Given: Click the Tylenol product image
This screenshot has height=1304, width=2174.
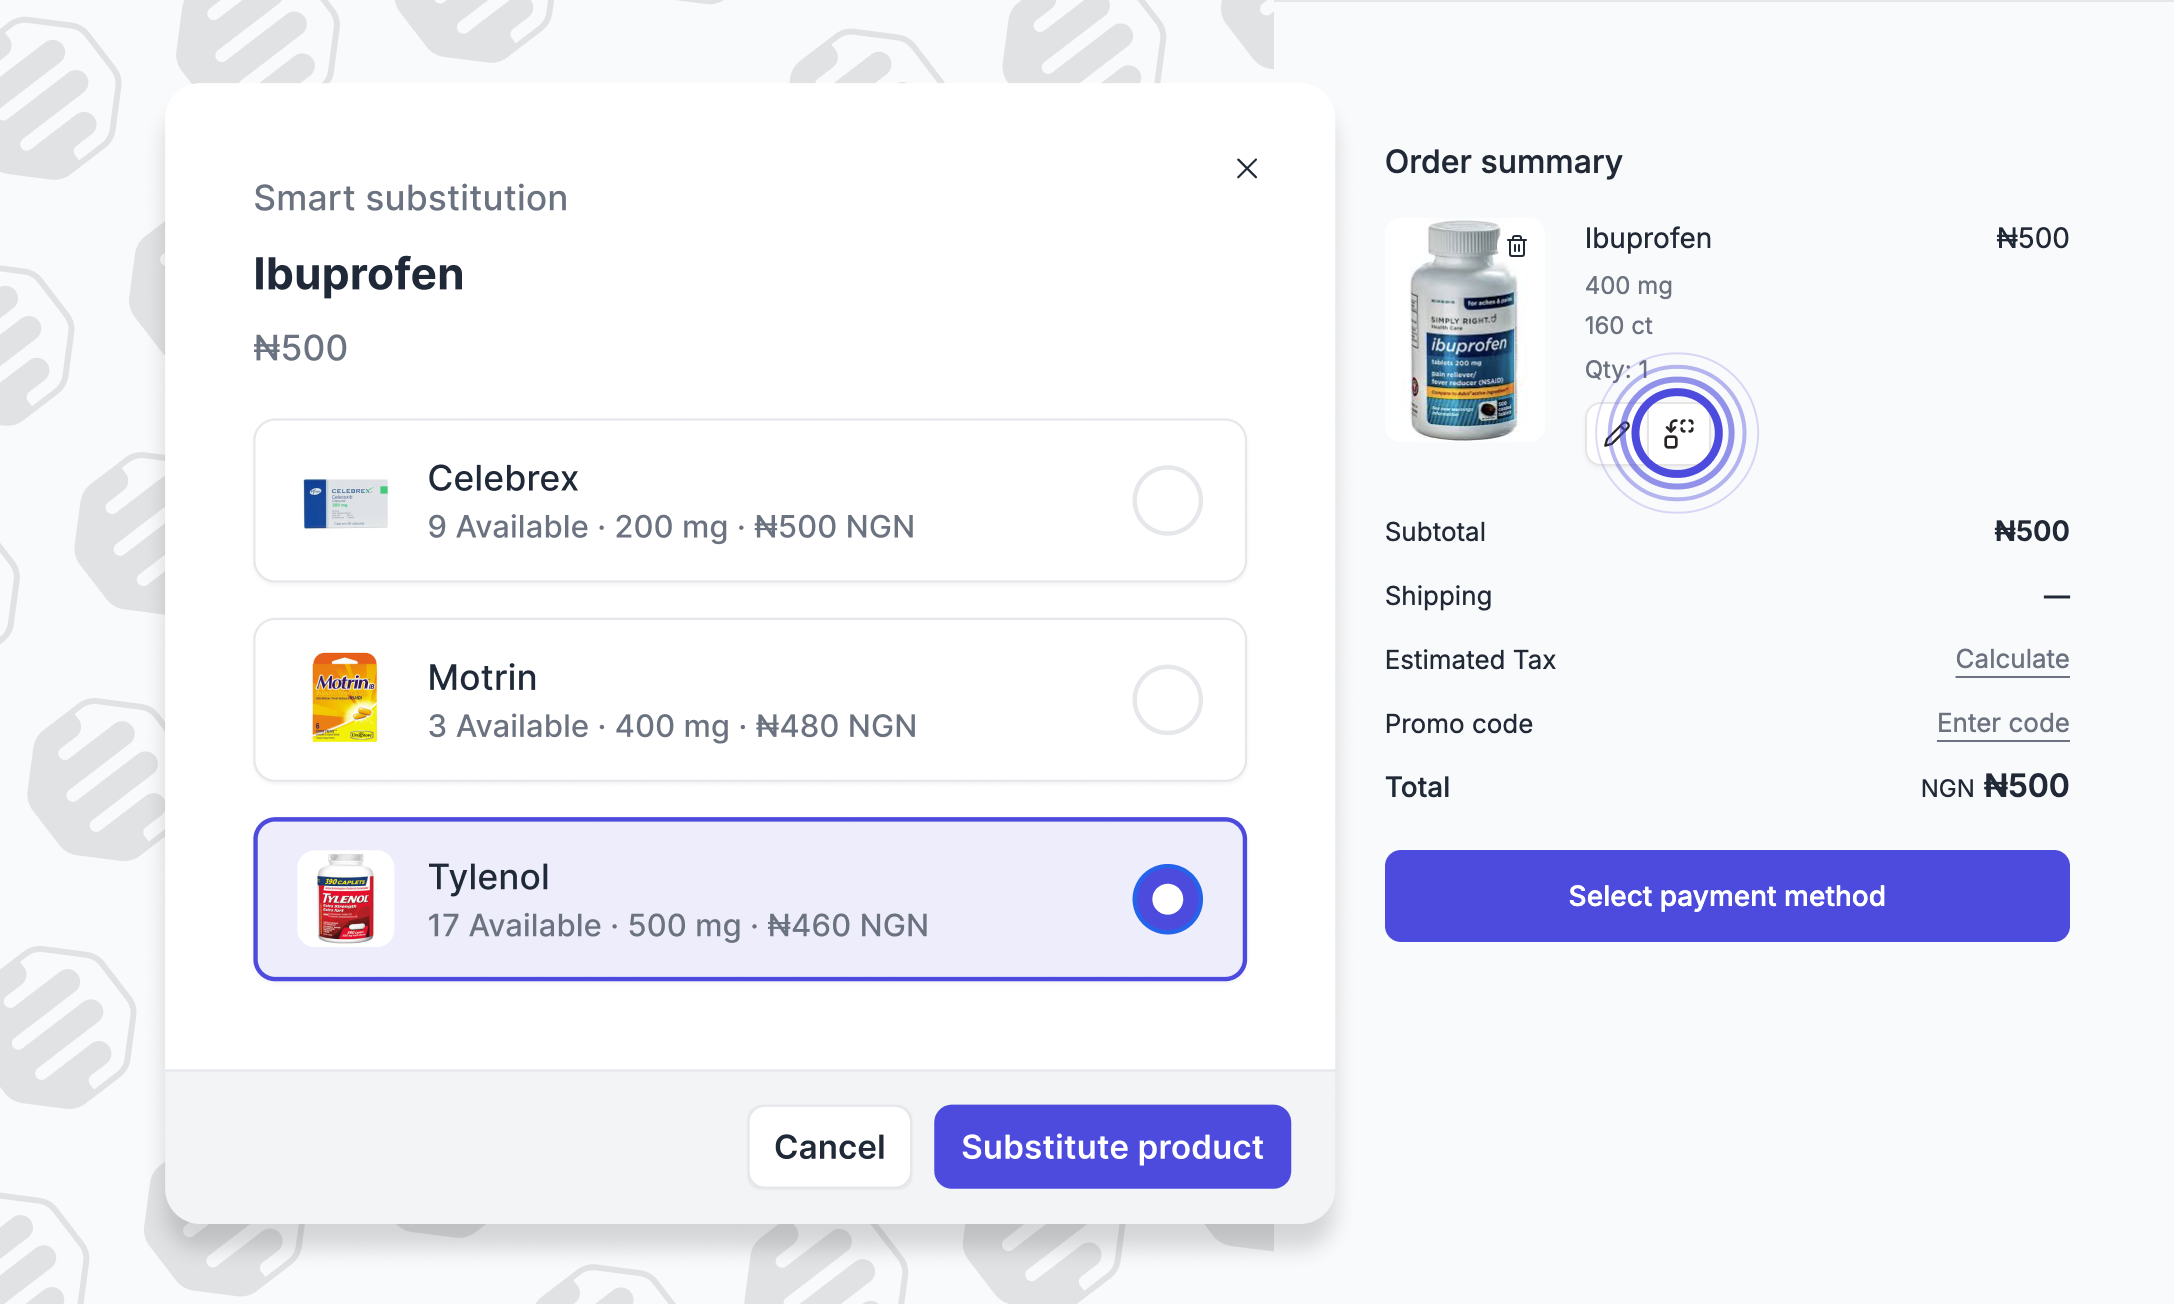Looking at the screenshot, I should [x=345, y=898].
